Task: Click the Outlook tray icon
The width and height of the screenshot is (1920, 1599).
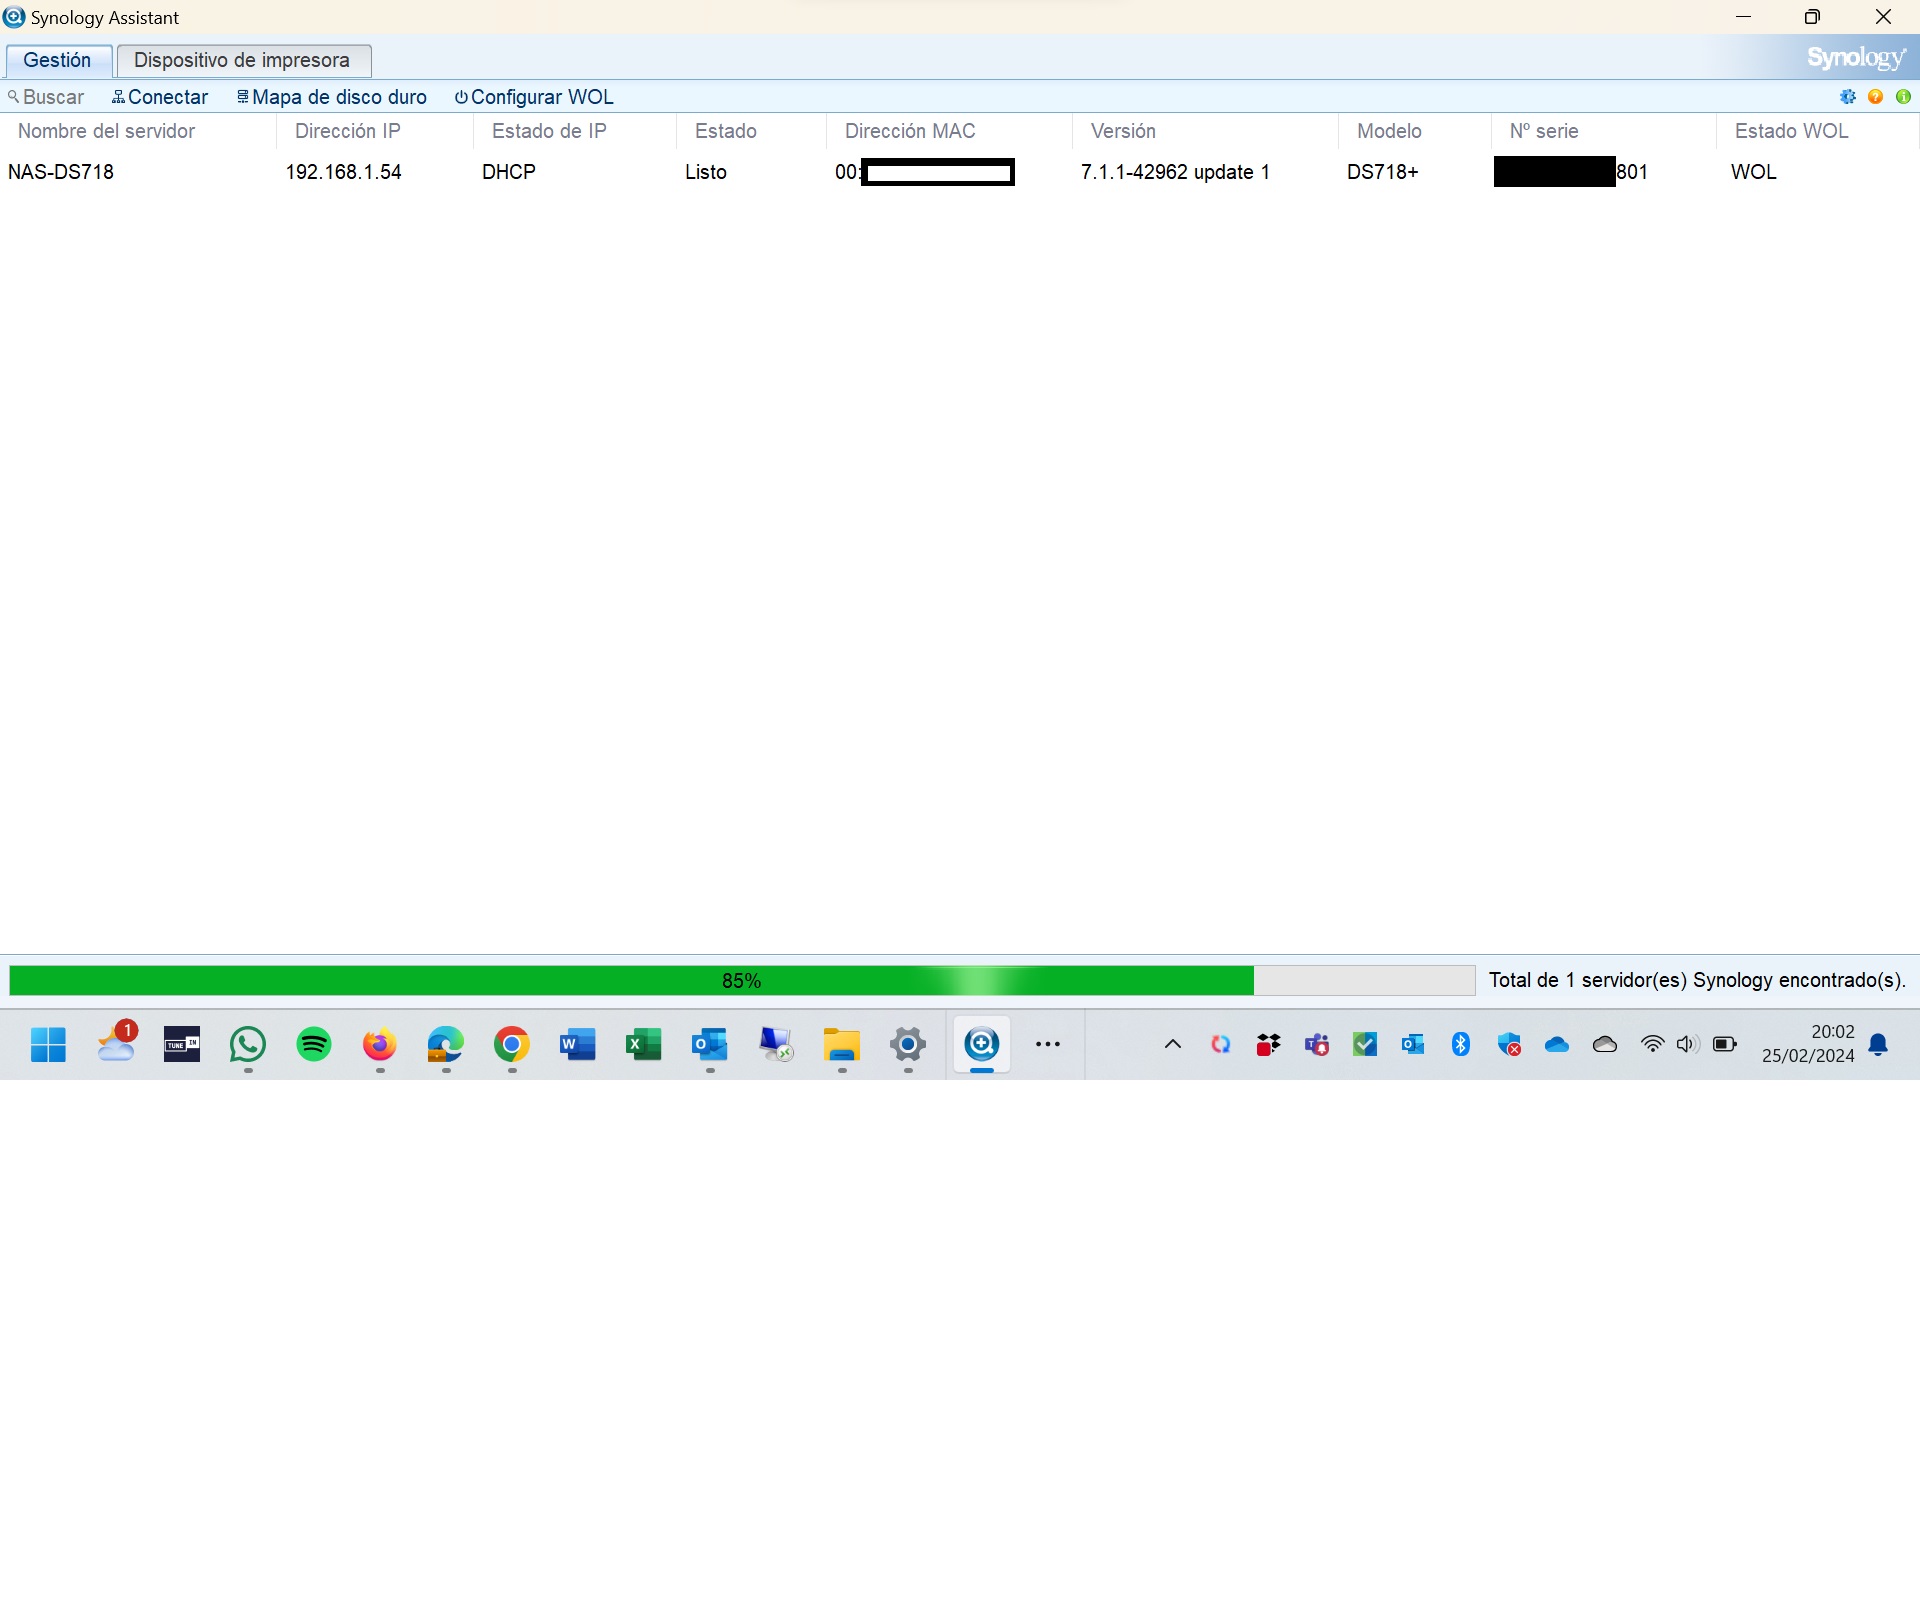Action: point(1413,1045)
